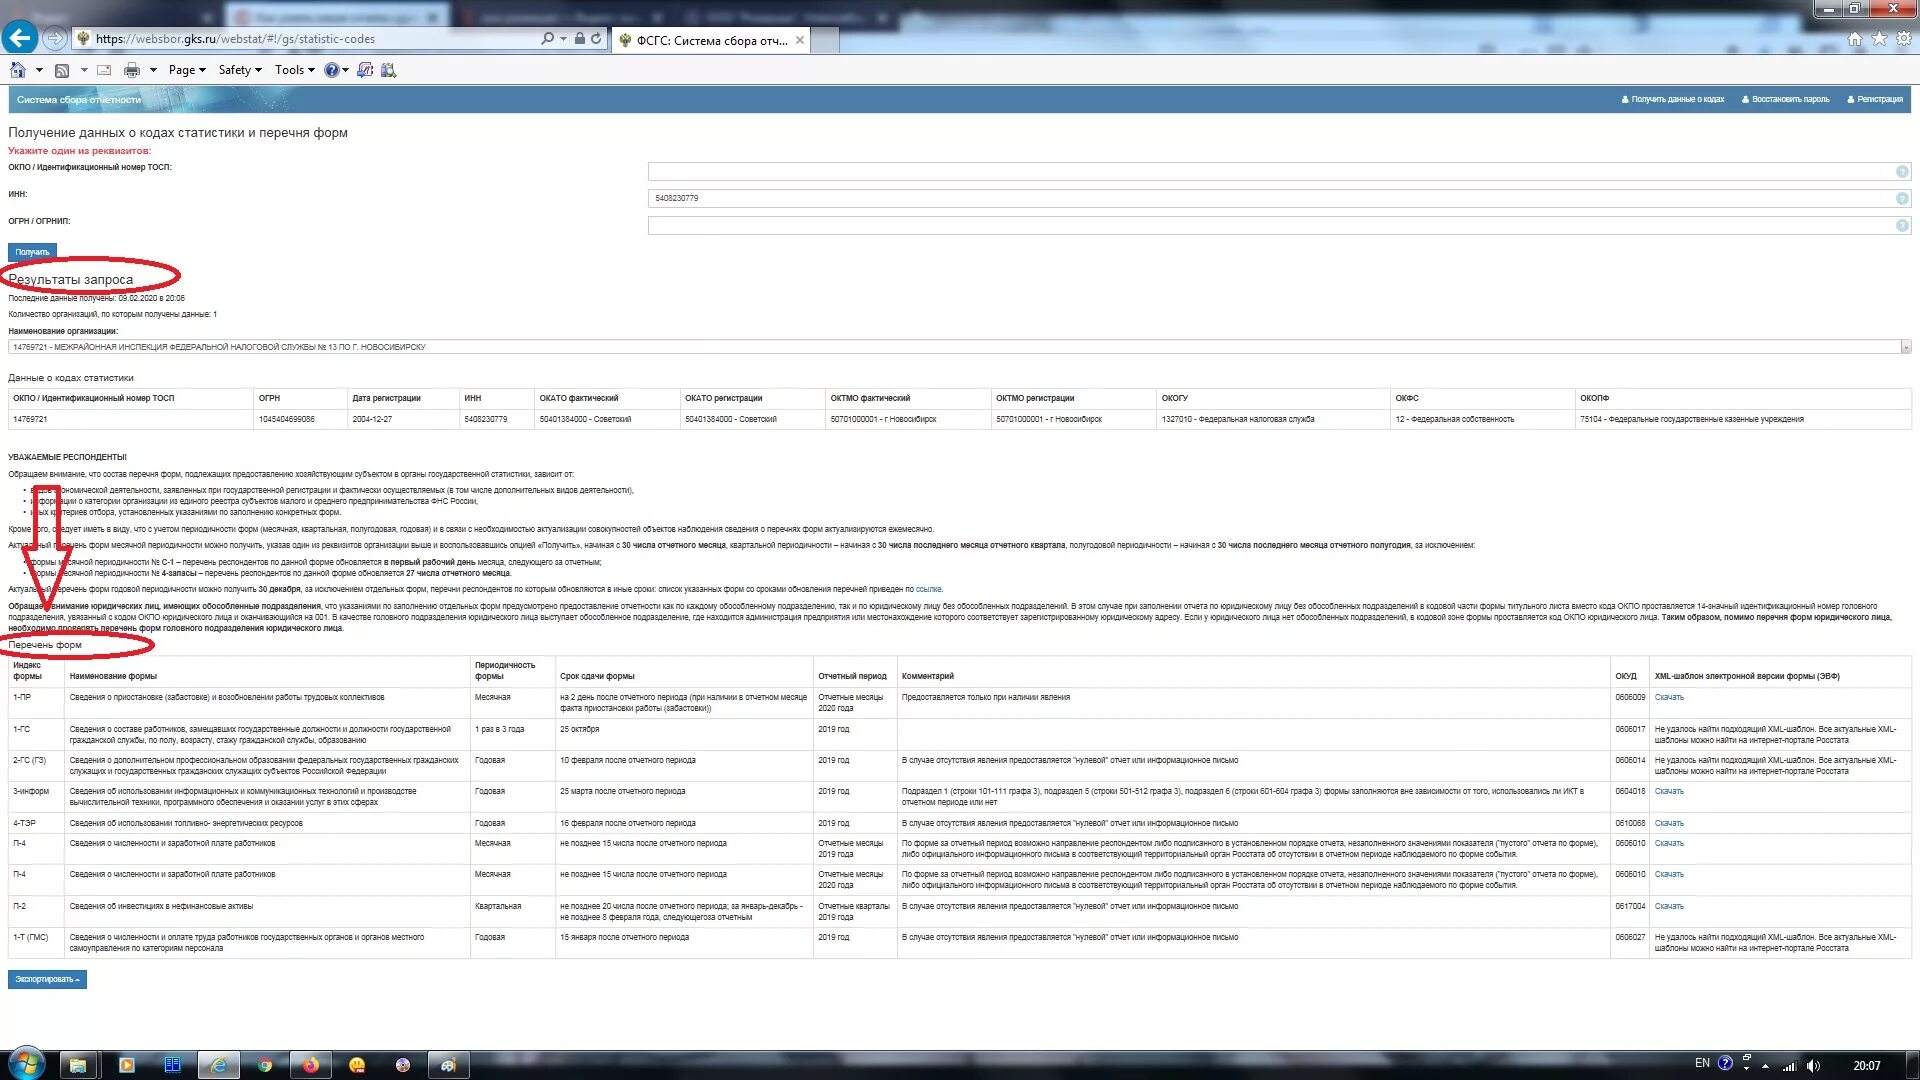Click the browser back arrow button

(x=20, y=38)
